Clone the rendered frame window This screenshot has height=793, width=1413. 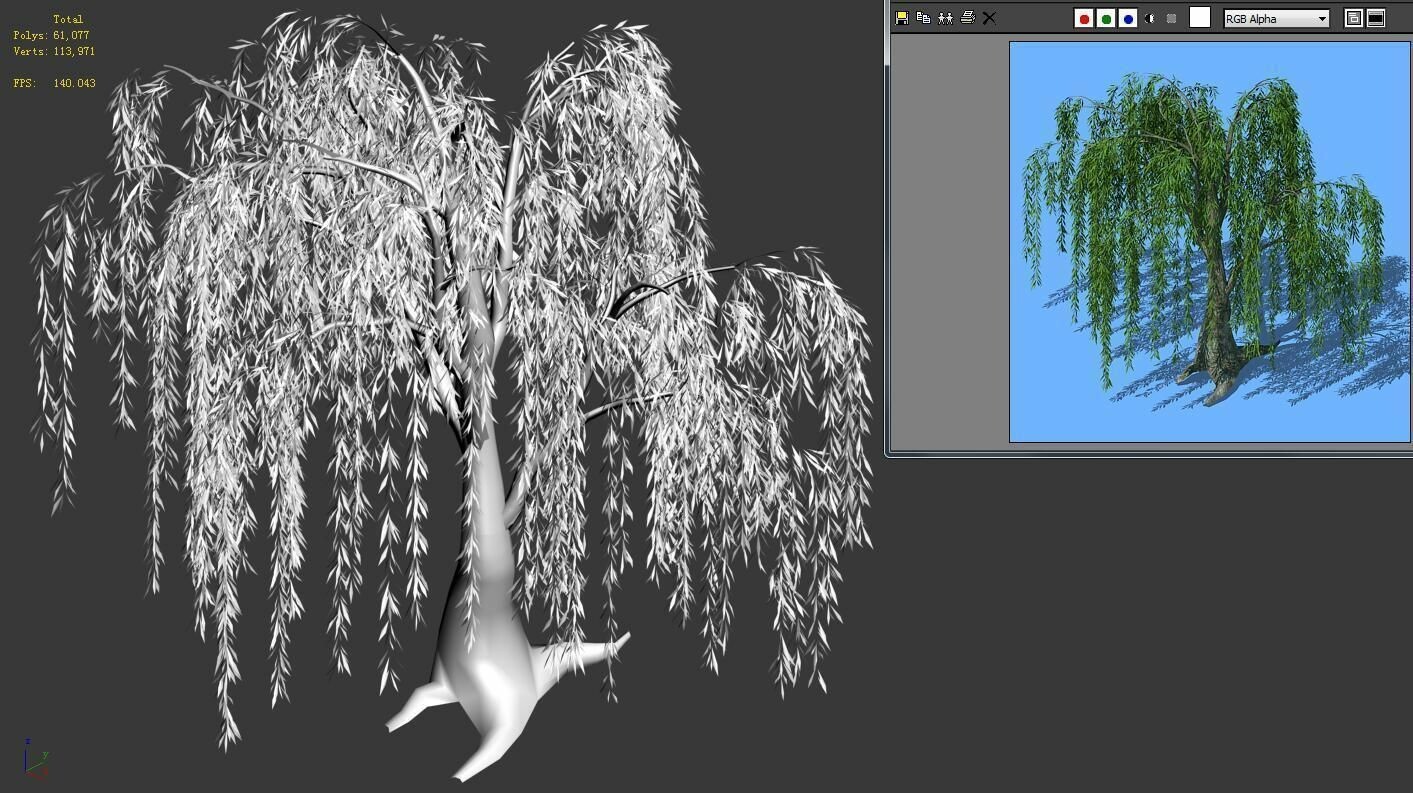point(945,17)
